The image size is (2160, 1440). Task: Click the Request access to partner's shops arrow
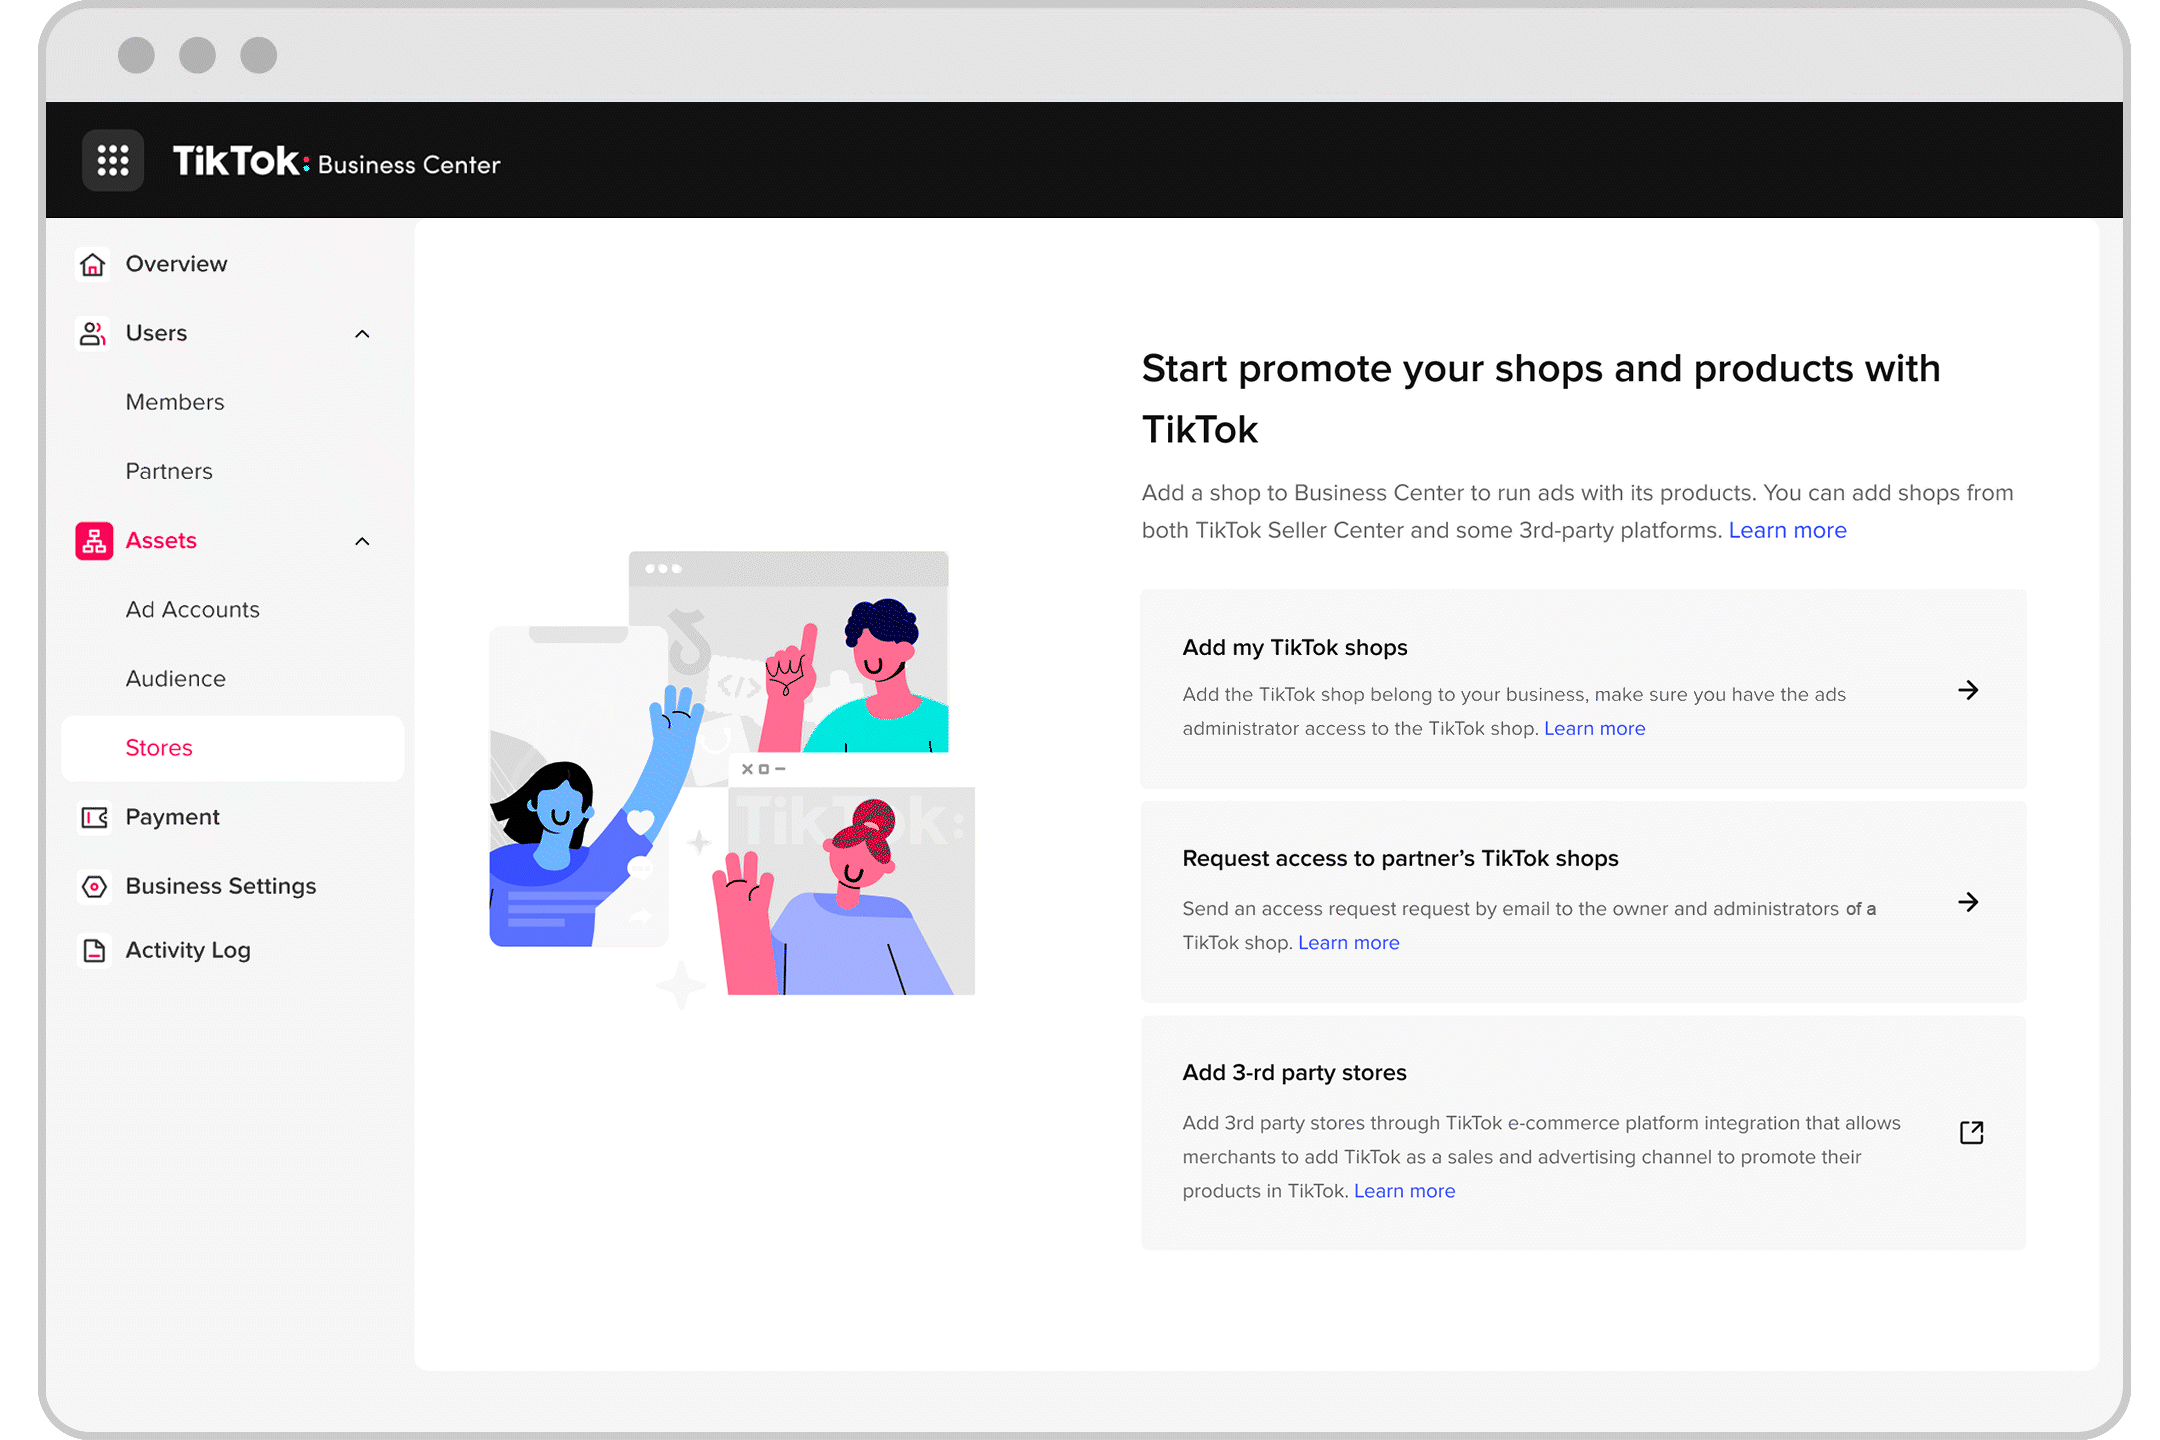point(1969,902)
